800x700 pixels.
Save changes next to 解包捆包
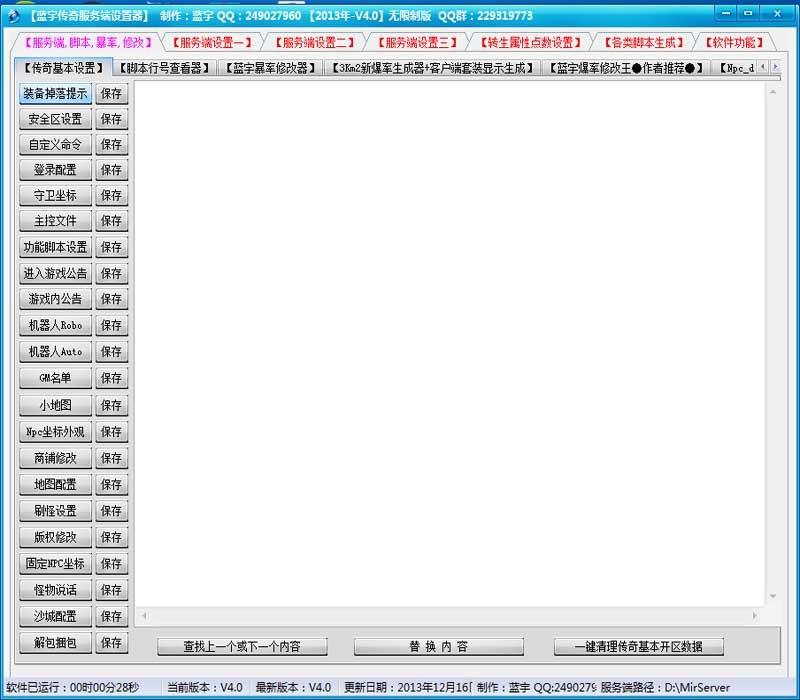tap(111, 642)
